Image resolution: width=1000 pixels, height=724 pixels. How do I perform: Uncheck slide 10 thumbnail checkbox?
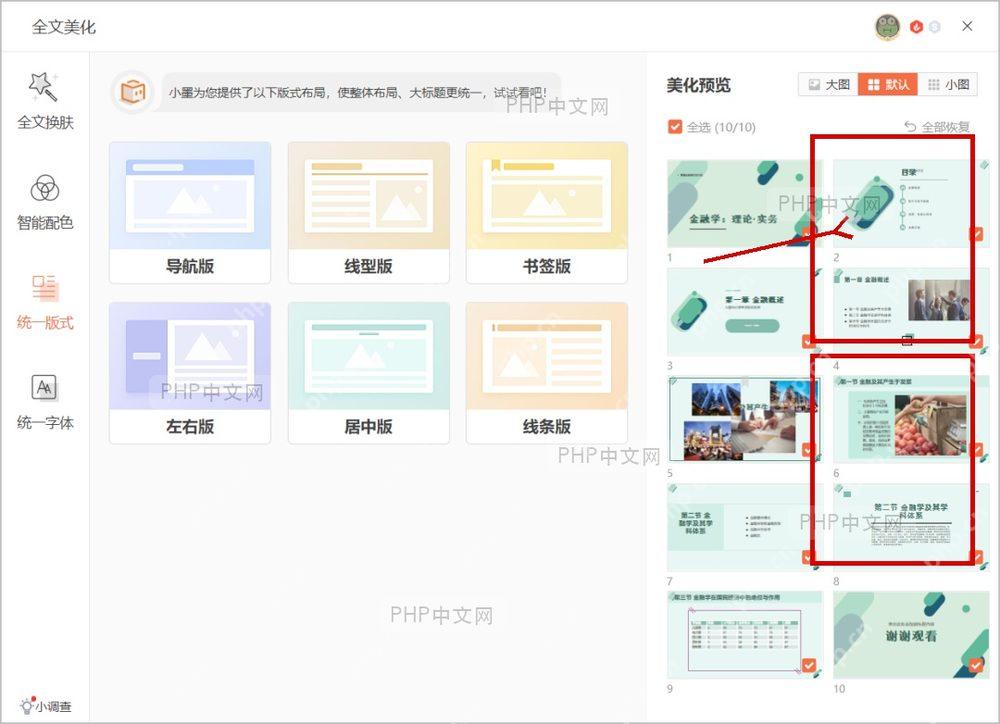pyautogui.click(x=976, y=665)
